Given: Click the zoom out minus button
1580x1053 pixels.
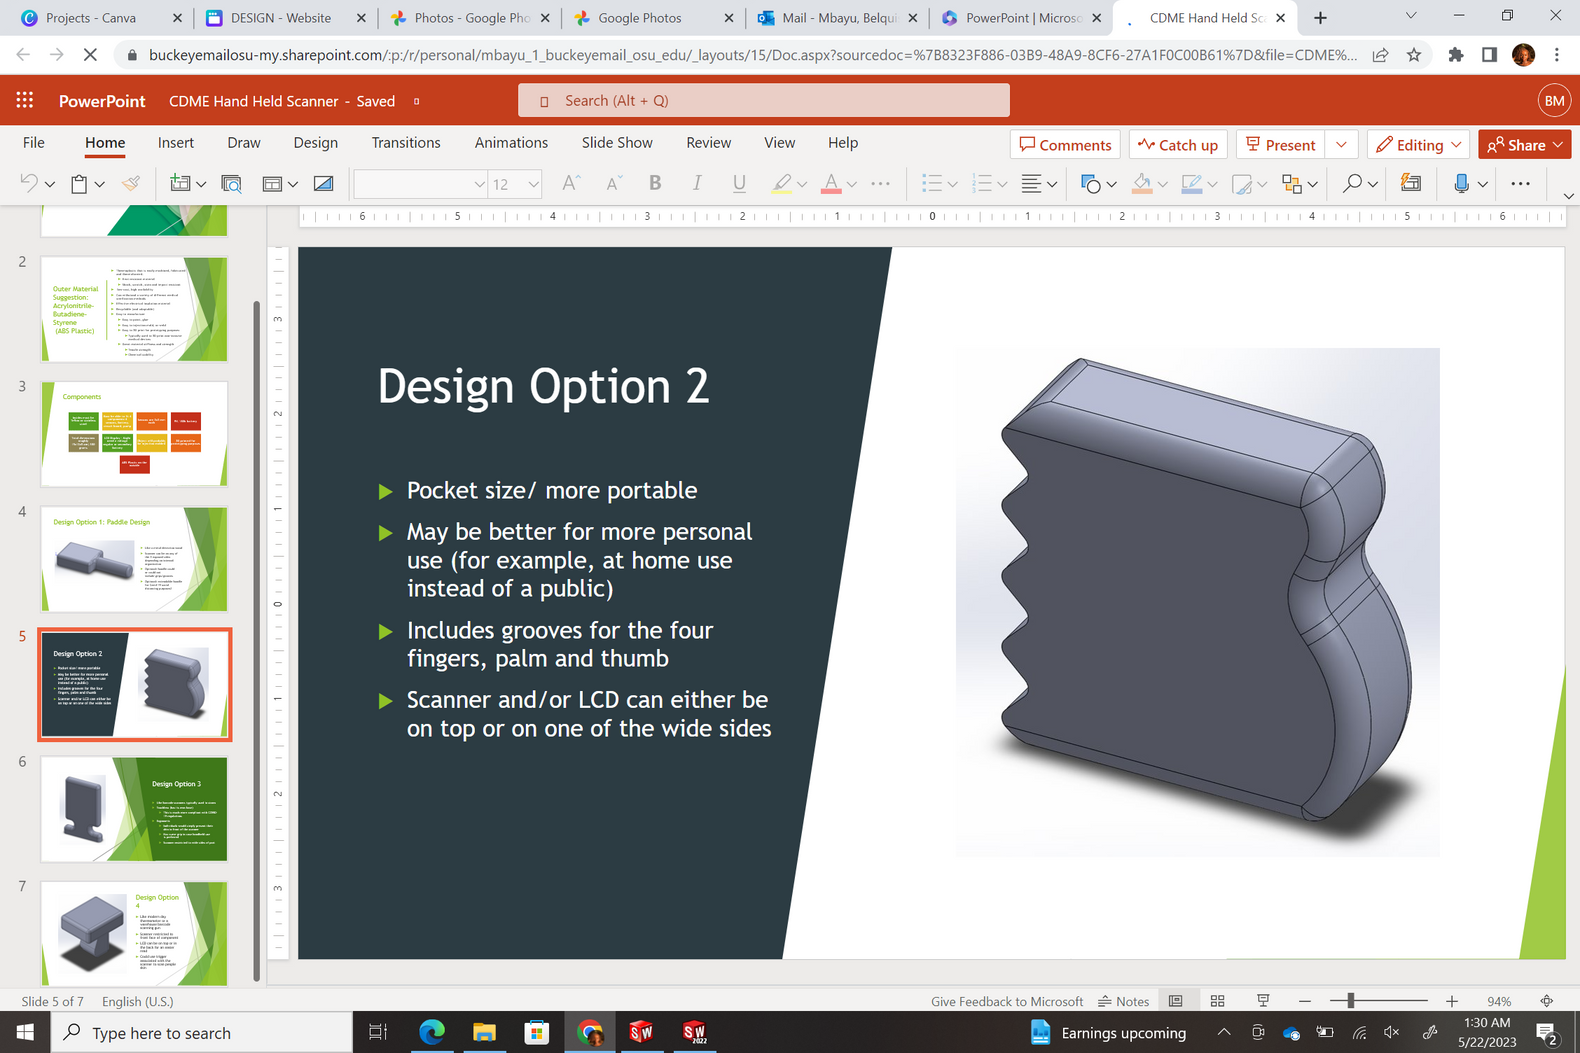Looking at the screenshot, I should click(1304, 1001).
